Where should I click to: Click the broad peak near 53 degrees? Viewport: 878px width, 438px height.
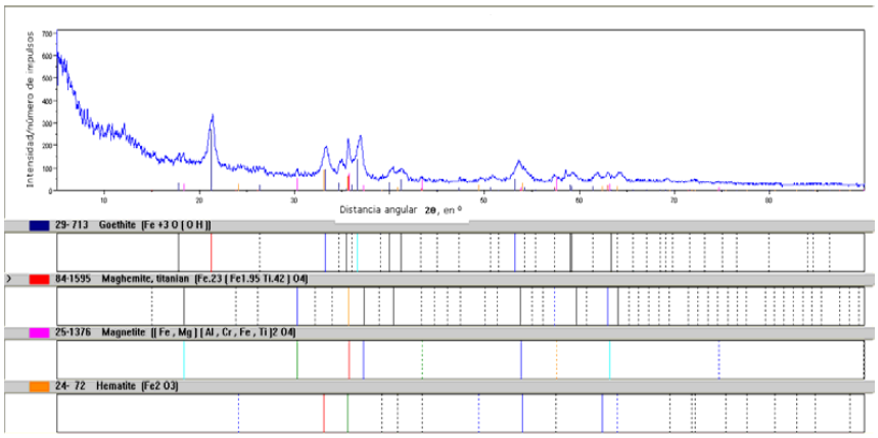(x=518, y=162)
